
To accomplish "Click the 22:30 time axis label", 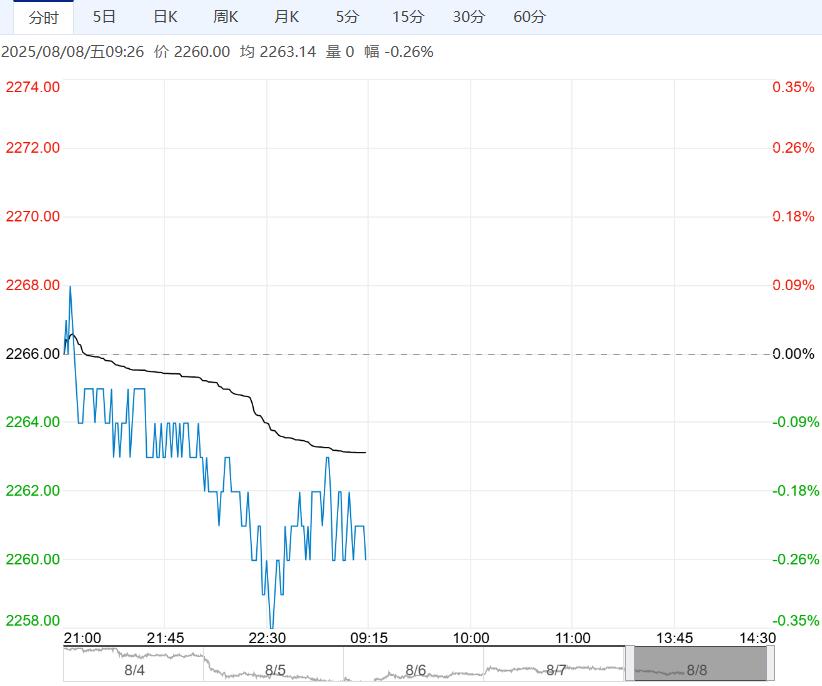I will click(267, 638).
